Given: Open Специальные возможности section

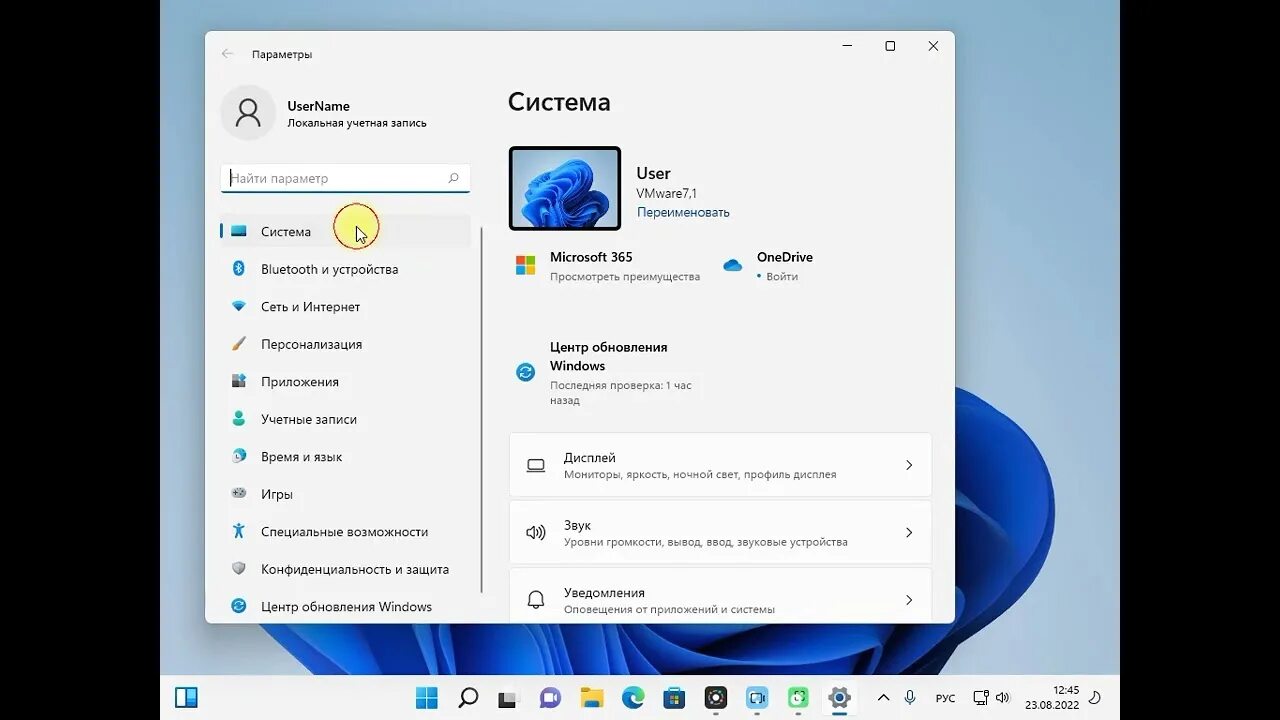Looking at the screenshot, I should click(x=345, y=531).
